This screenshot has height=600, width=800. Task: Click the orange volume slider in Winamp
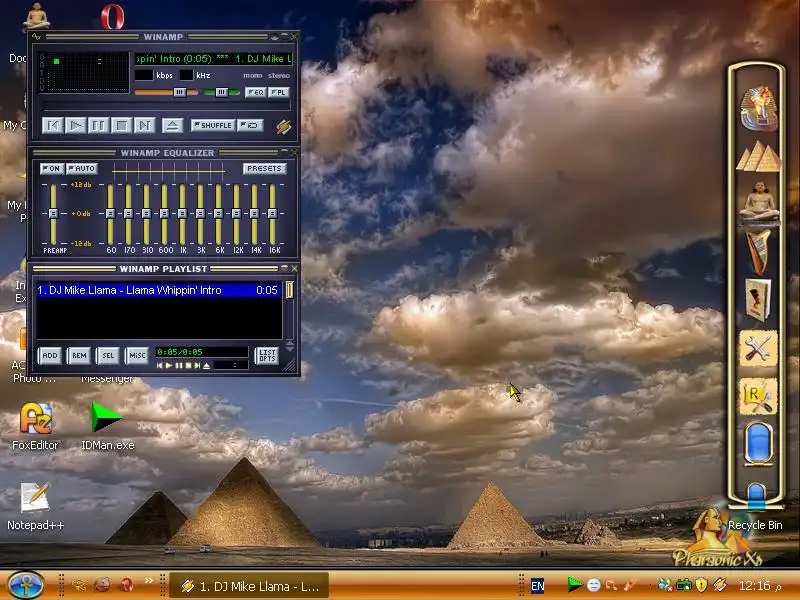click(166, 92)
